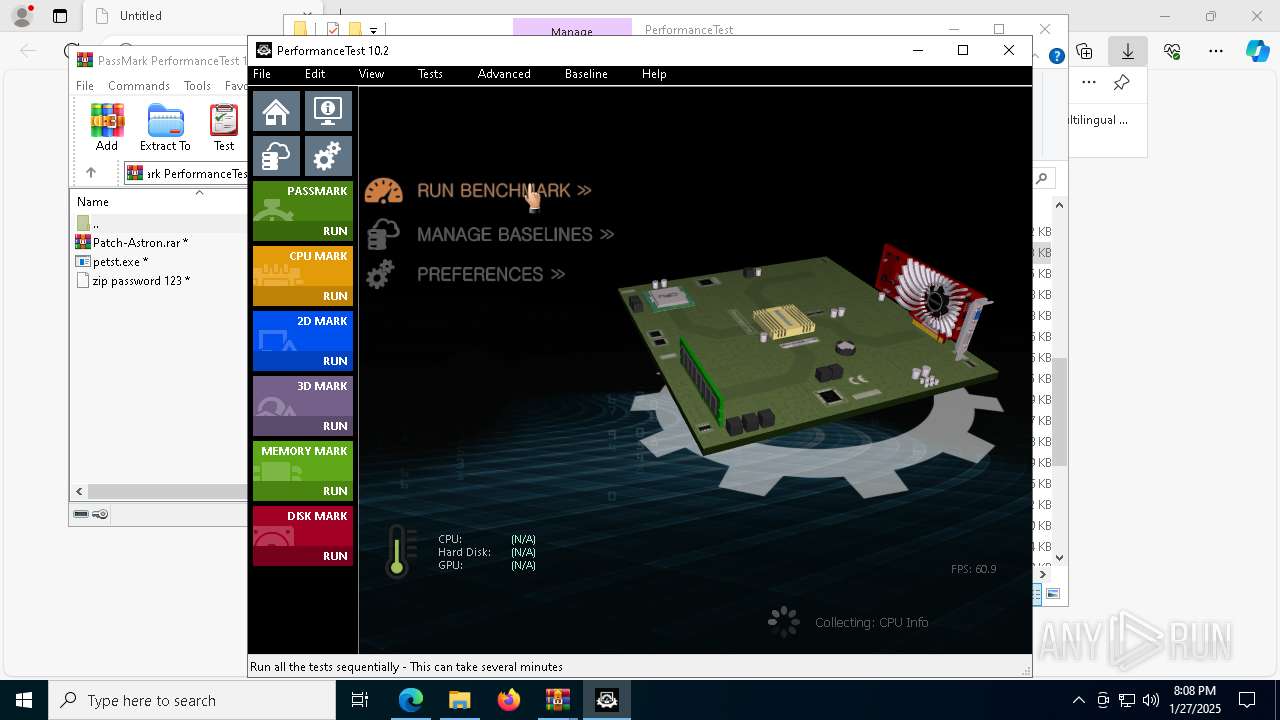Click the Manage tab in File Explorer window
Screen dimensions: 1280x720
[572, 30]
